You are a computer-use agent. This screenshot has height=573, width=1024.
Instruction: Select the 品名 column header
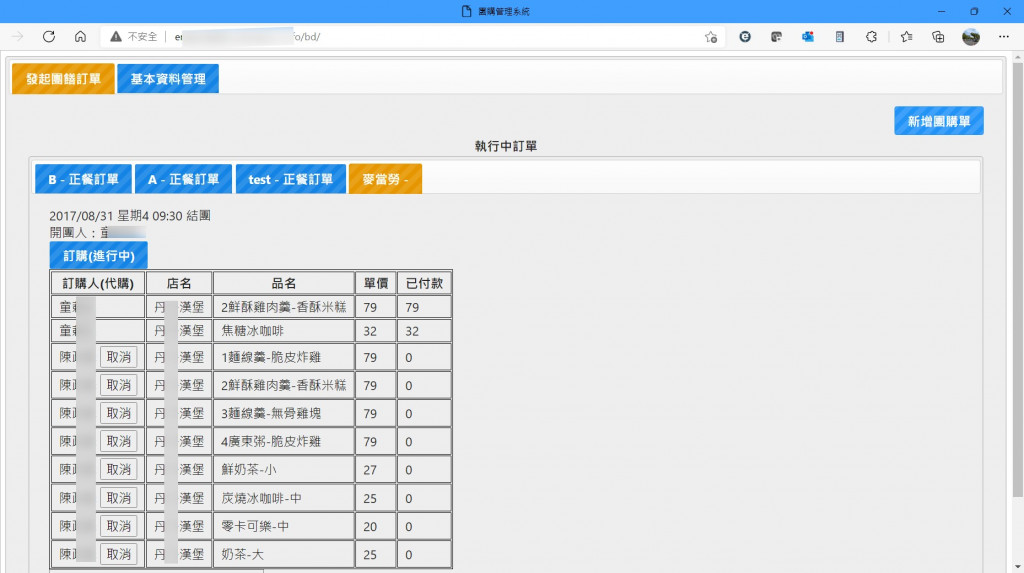283,284
